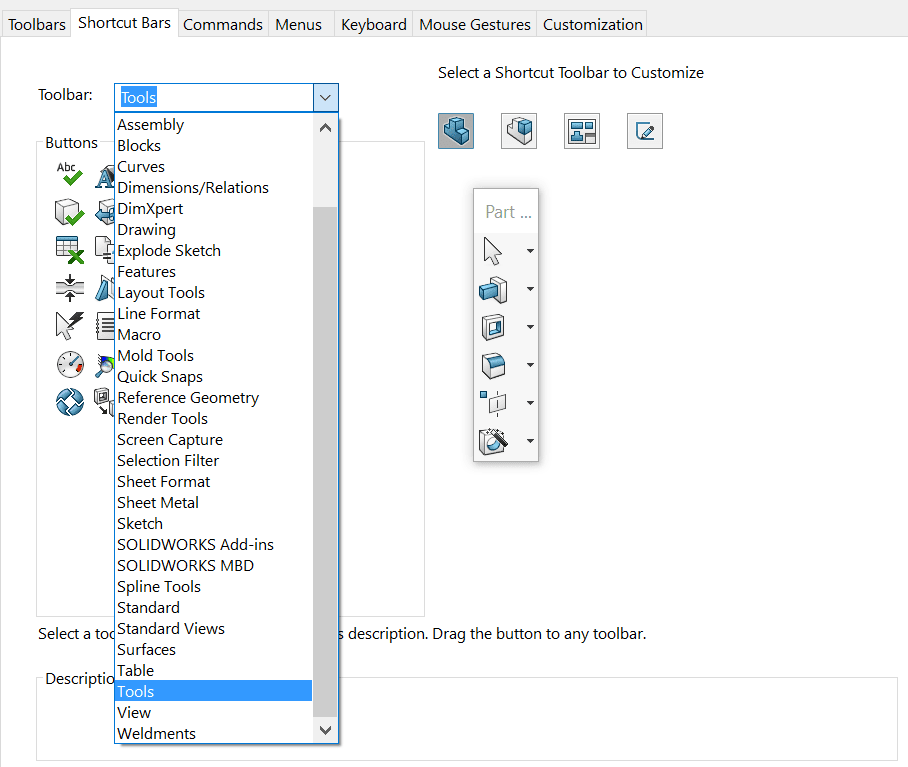Collapse the Toolbar combo box dropdown arrow

[325, 98]
